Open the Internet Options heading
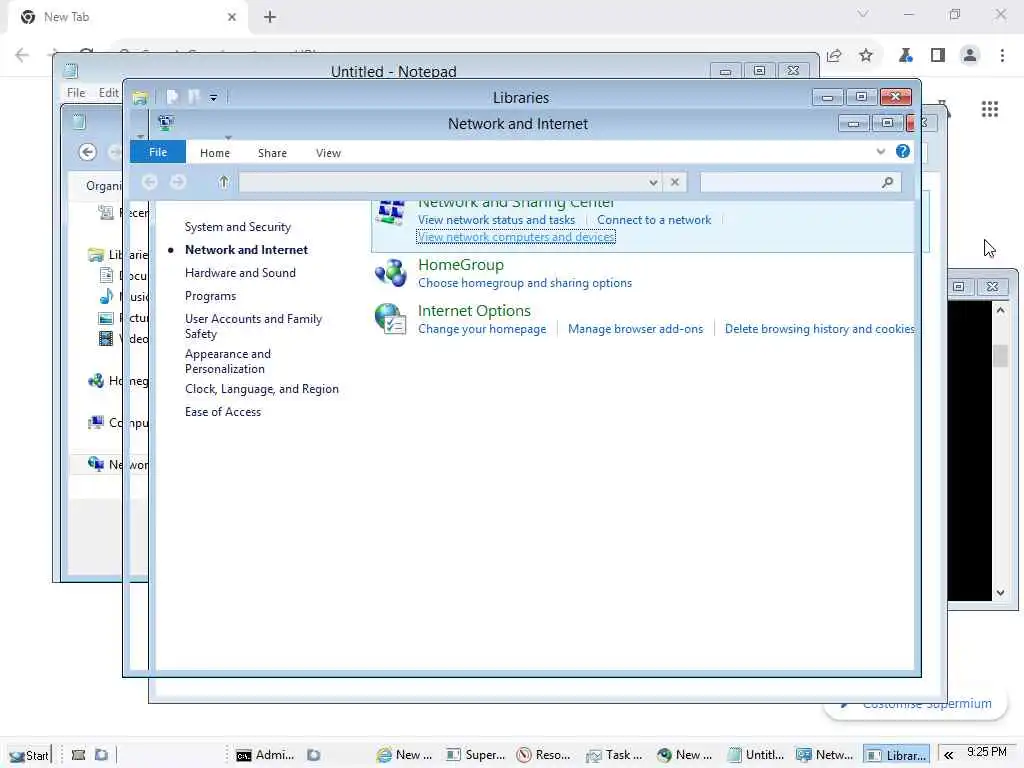The image size is (1024, 768). (474, 311)
